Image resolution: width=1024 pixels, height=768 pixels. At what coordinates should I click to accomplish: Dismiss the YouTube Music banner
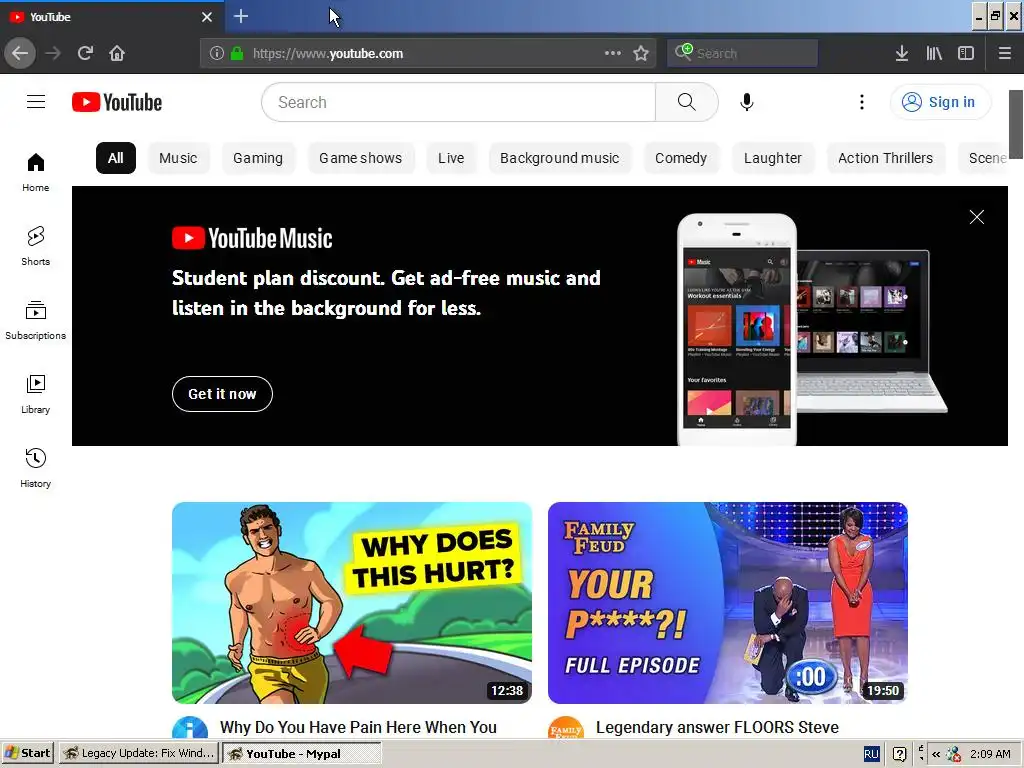point(977,217)
